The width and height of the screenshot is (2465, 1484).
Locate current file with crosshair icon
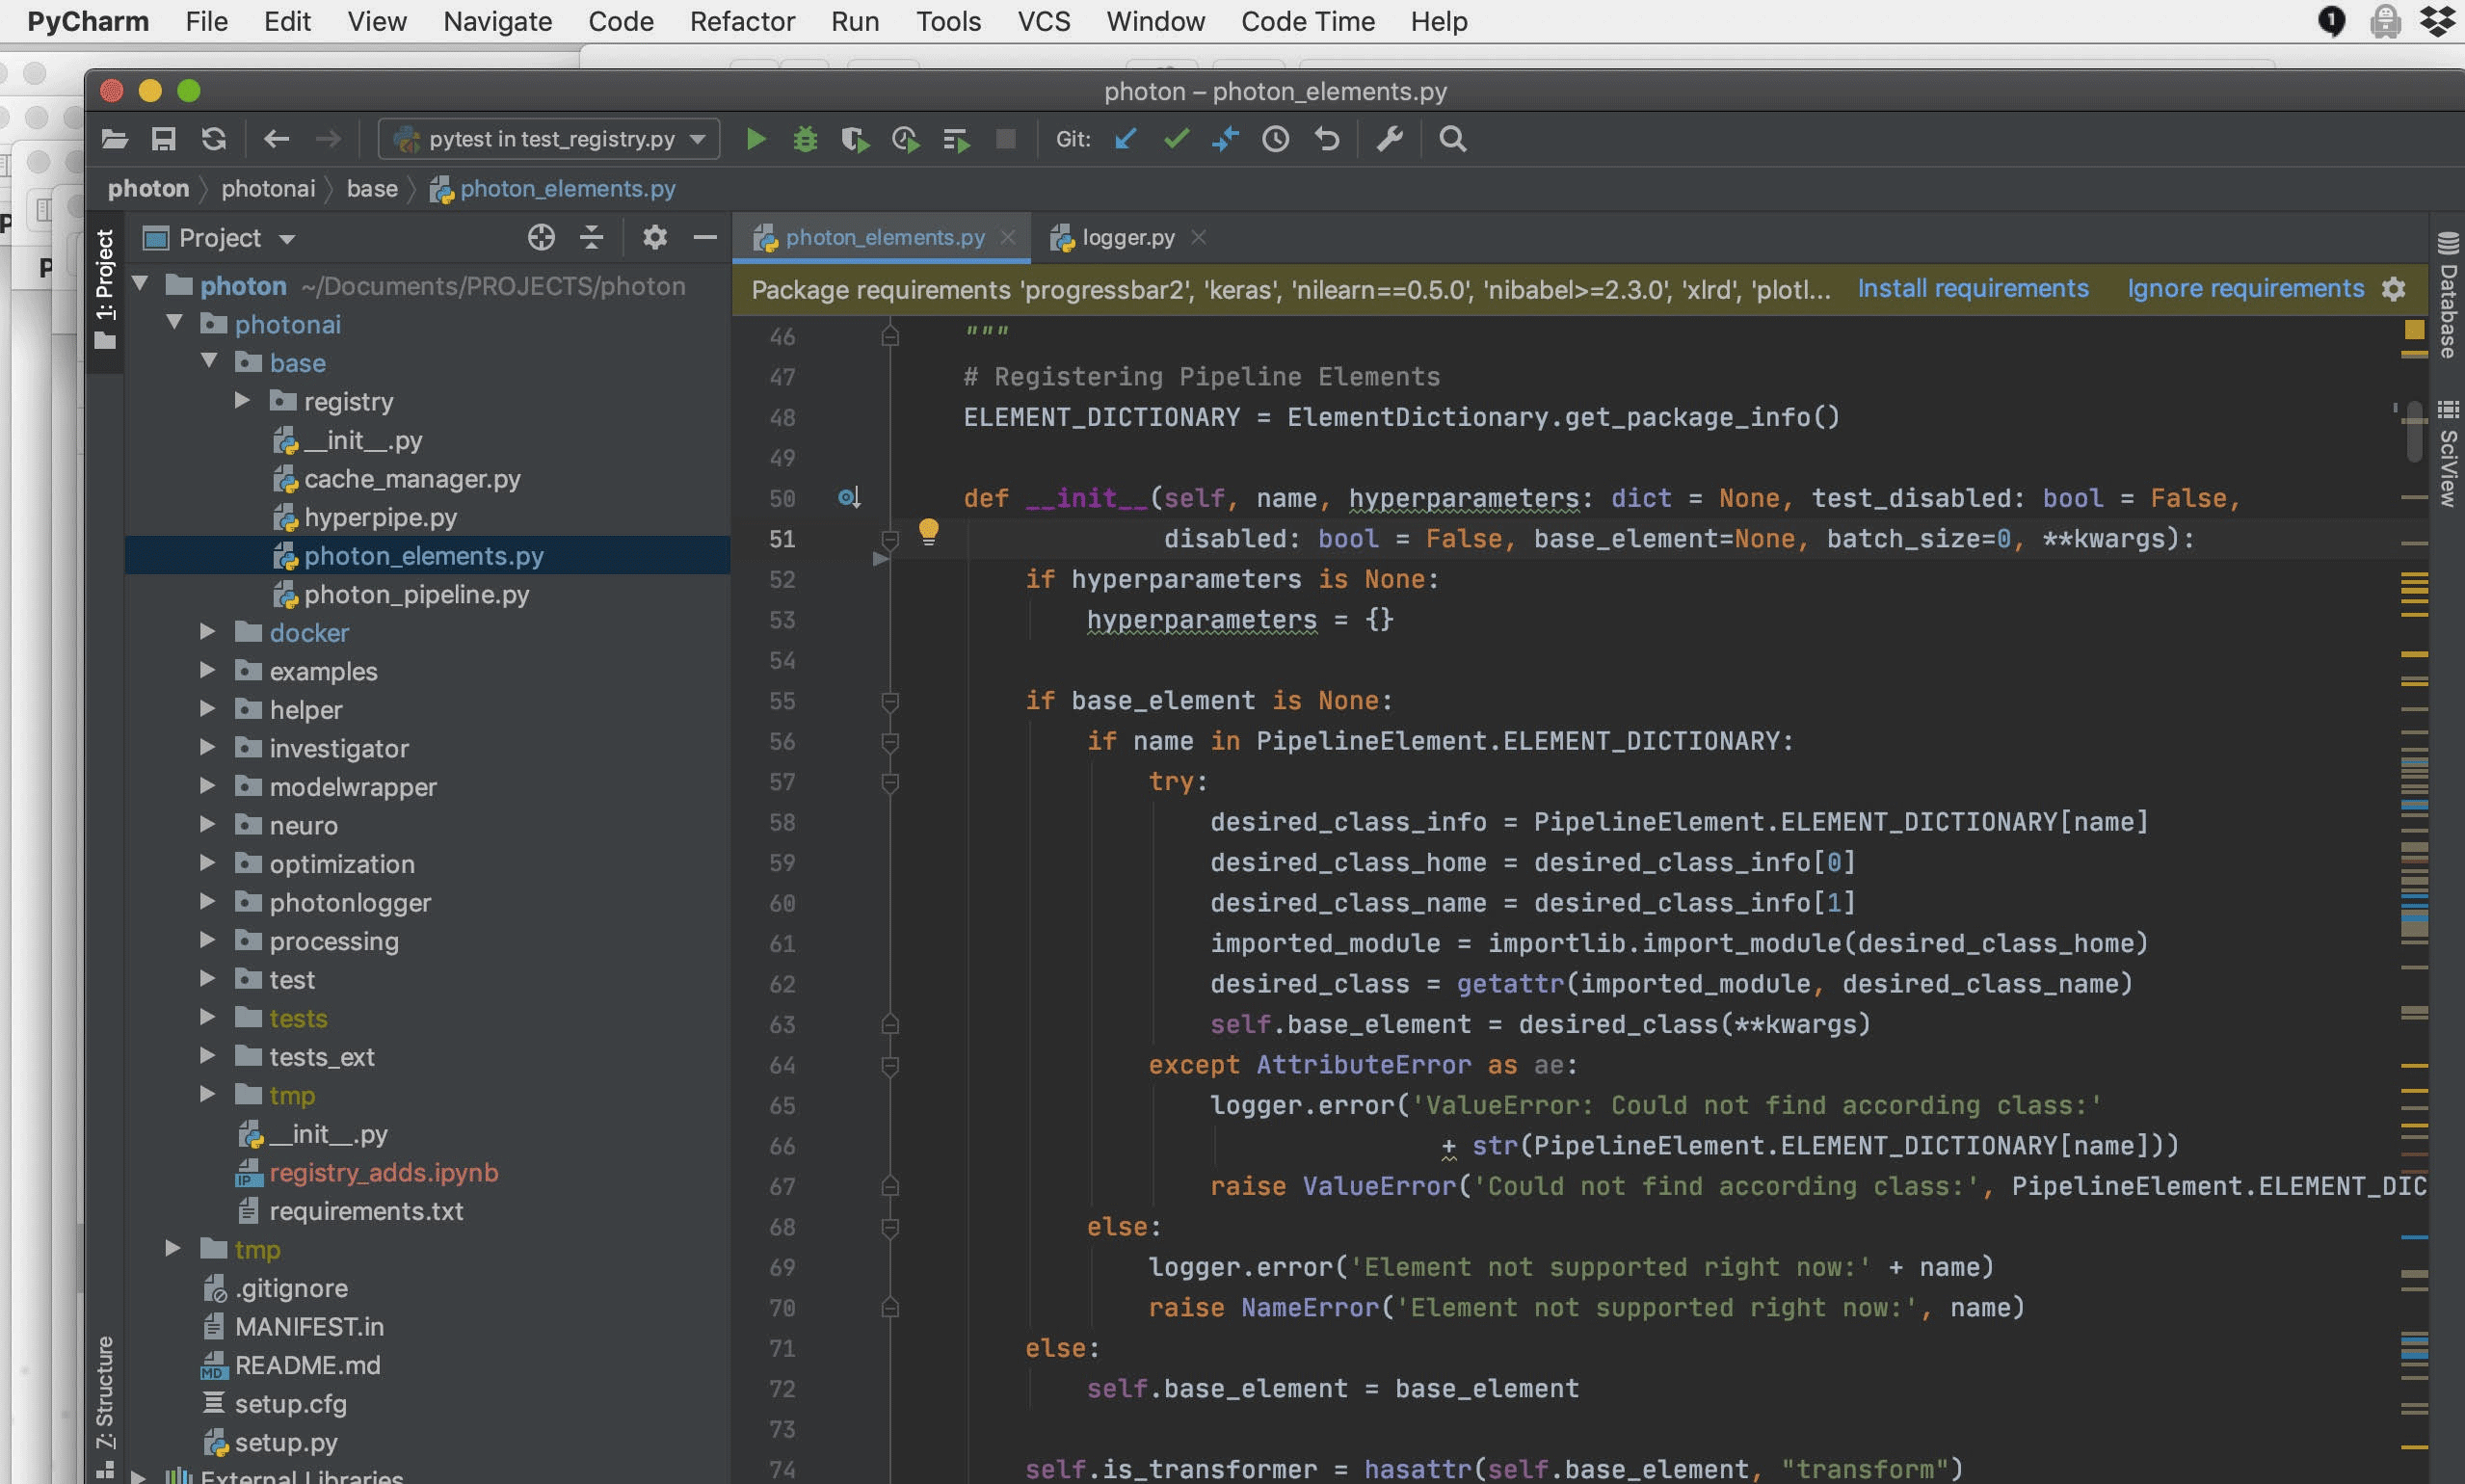click(541, 237)
